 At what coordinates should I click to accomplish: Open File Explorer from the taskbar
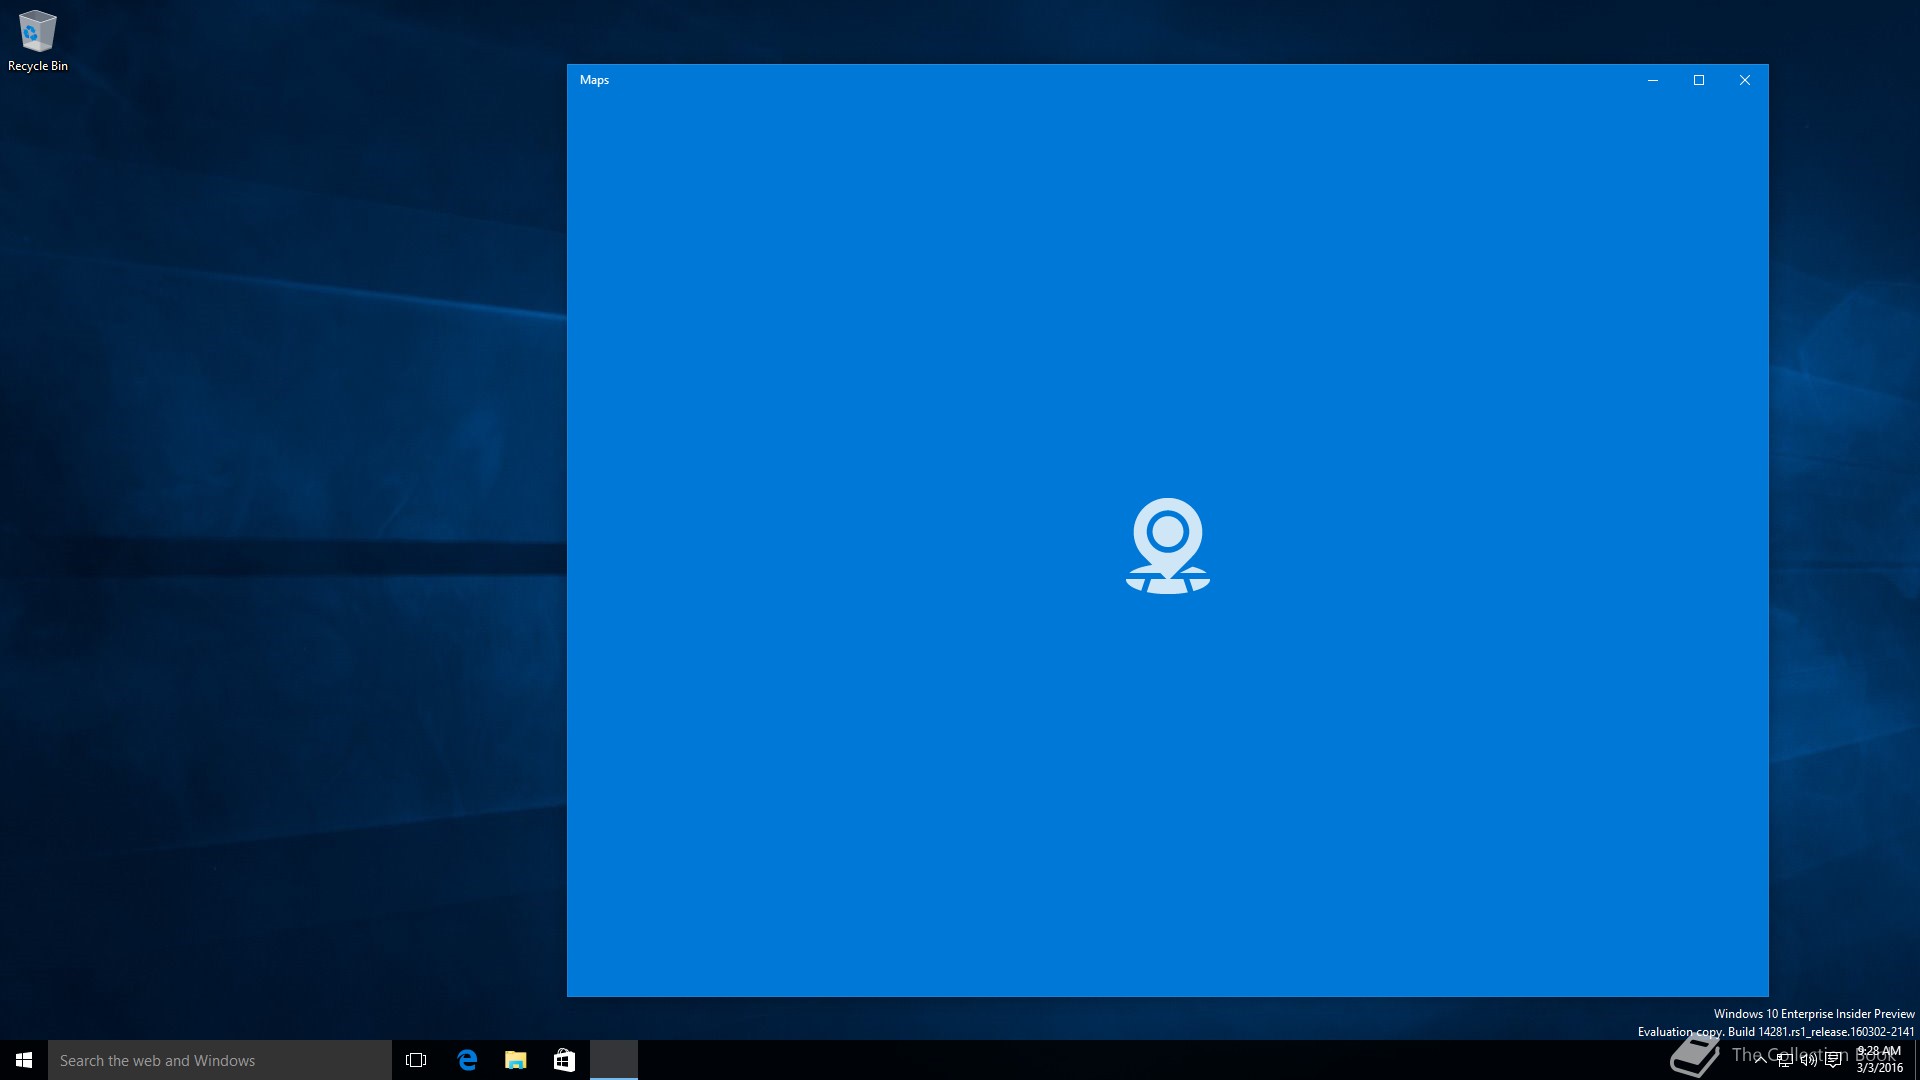(516, 1060)
